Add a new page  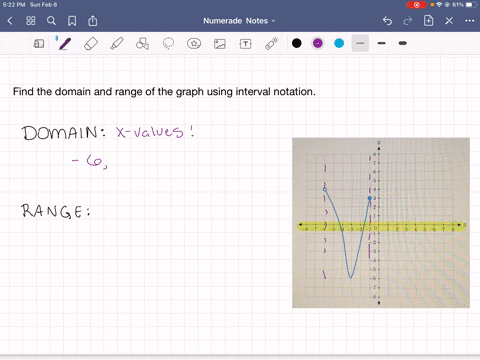pyautogui.click(x=428, y=21)
